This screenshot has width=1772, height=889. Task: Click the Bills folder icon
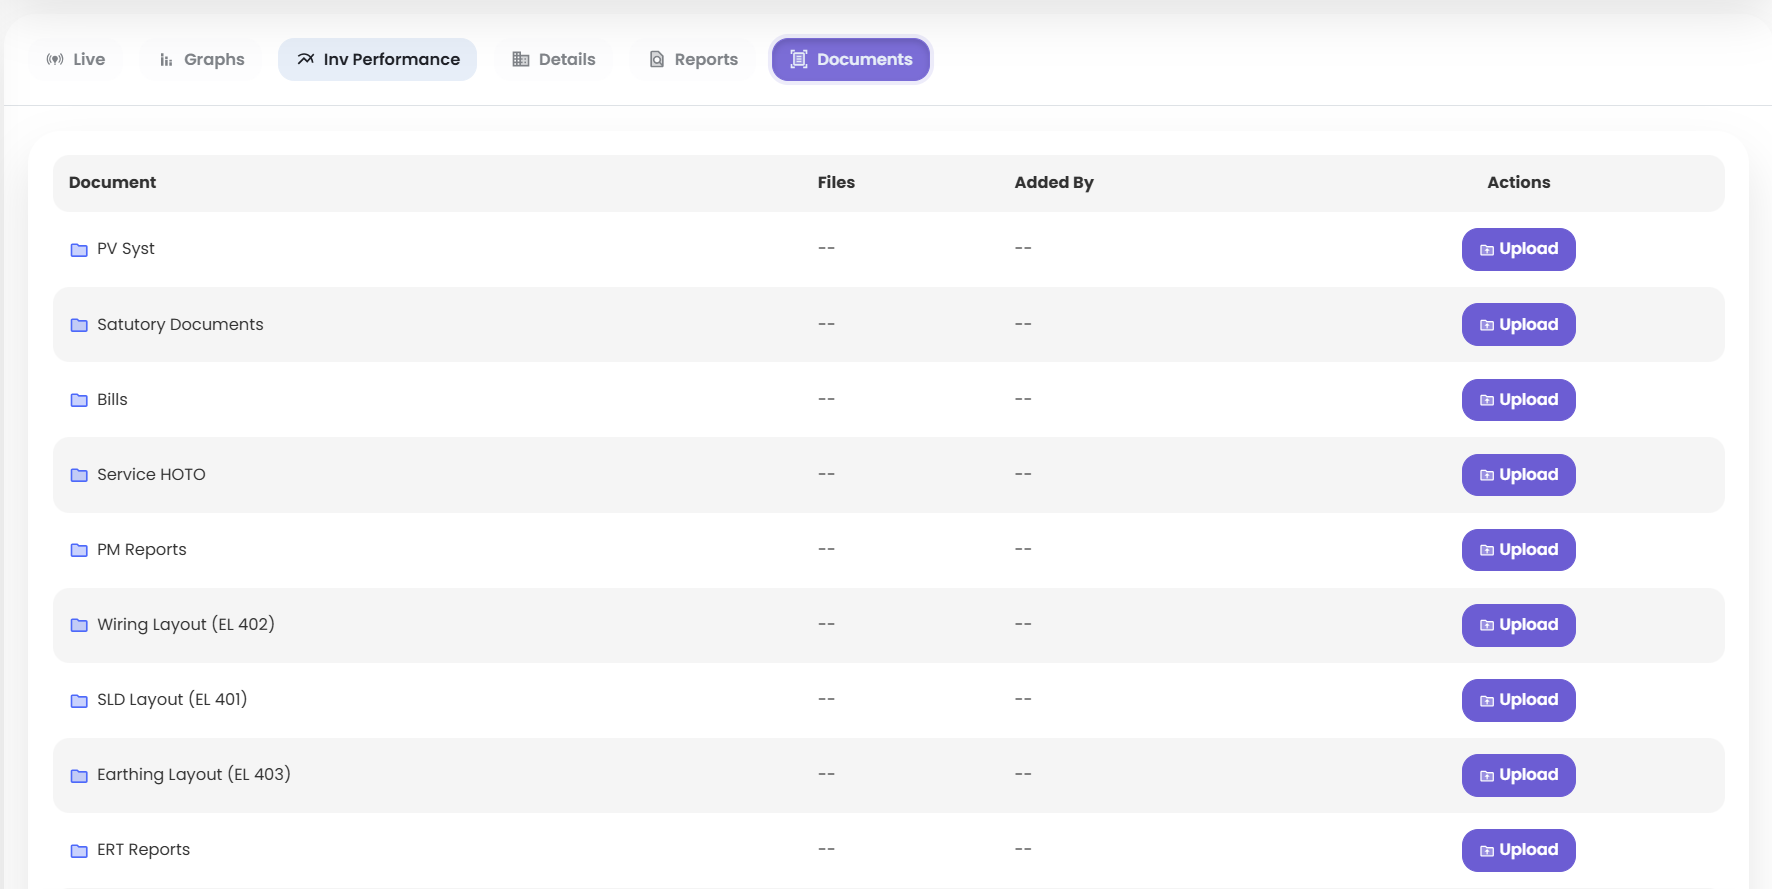(79, 400)
